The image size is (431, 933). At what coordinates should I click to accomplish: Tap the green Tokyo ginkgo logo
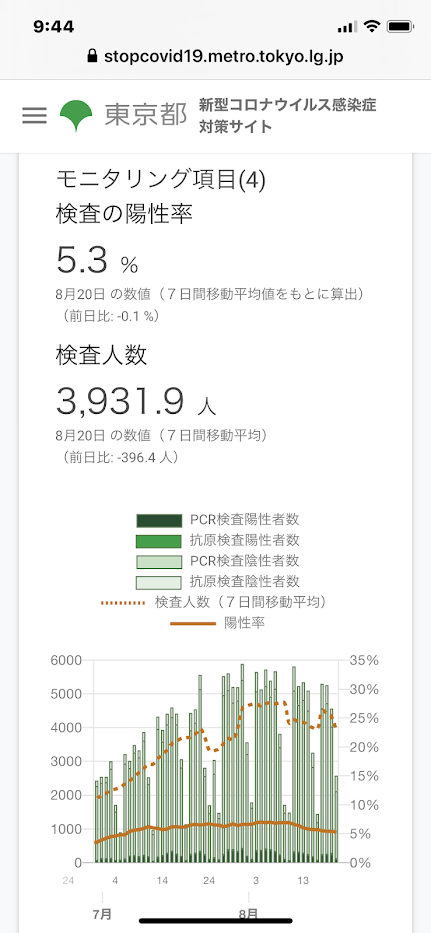[76, 115]
